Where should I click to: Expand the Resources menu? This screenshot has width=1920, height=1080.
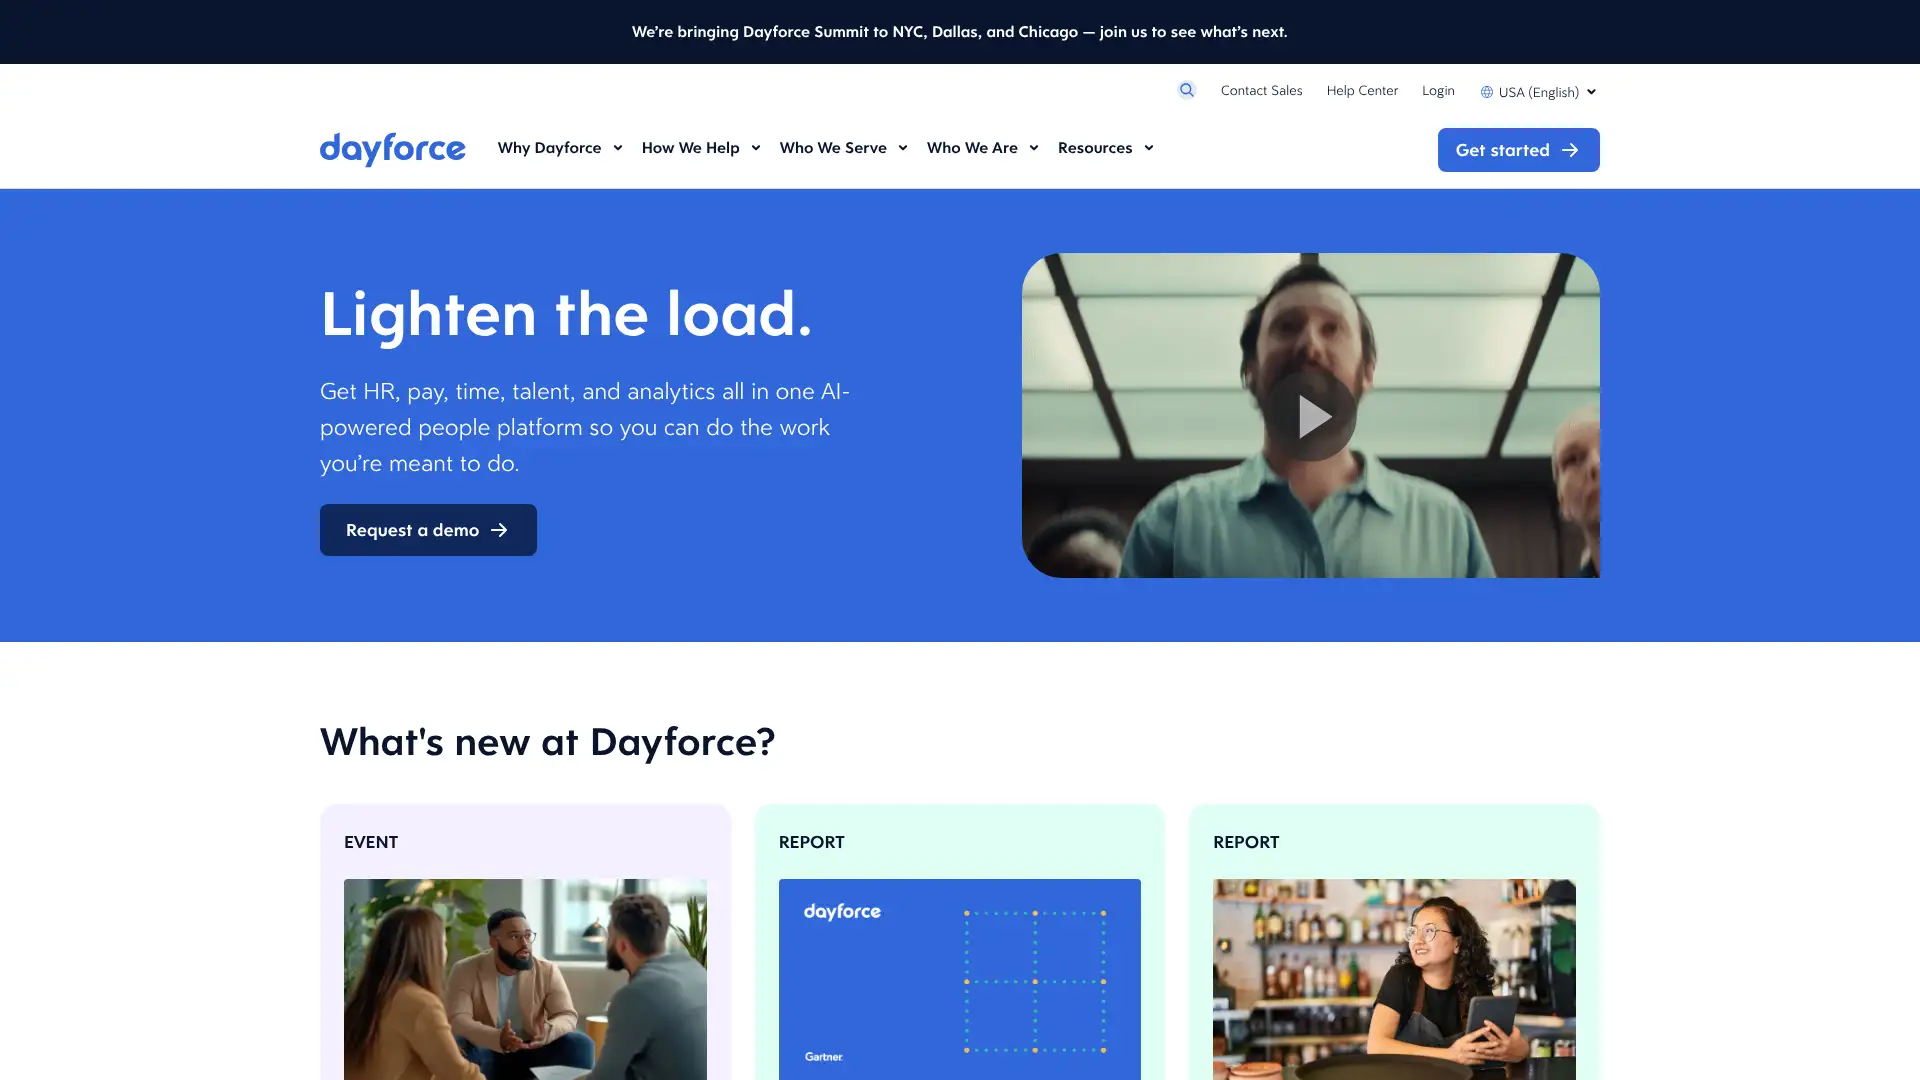pyautogui.click(x=1106, y=148)
